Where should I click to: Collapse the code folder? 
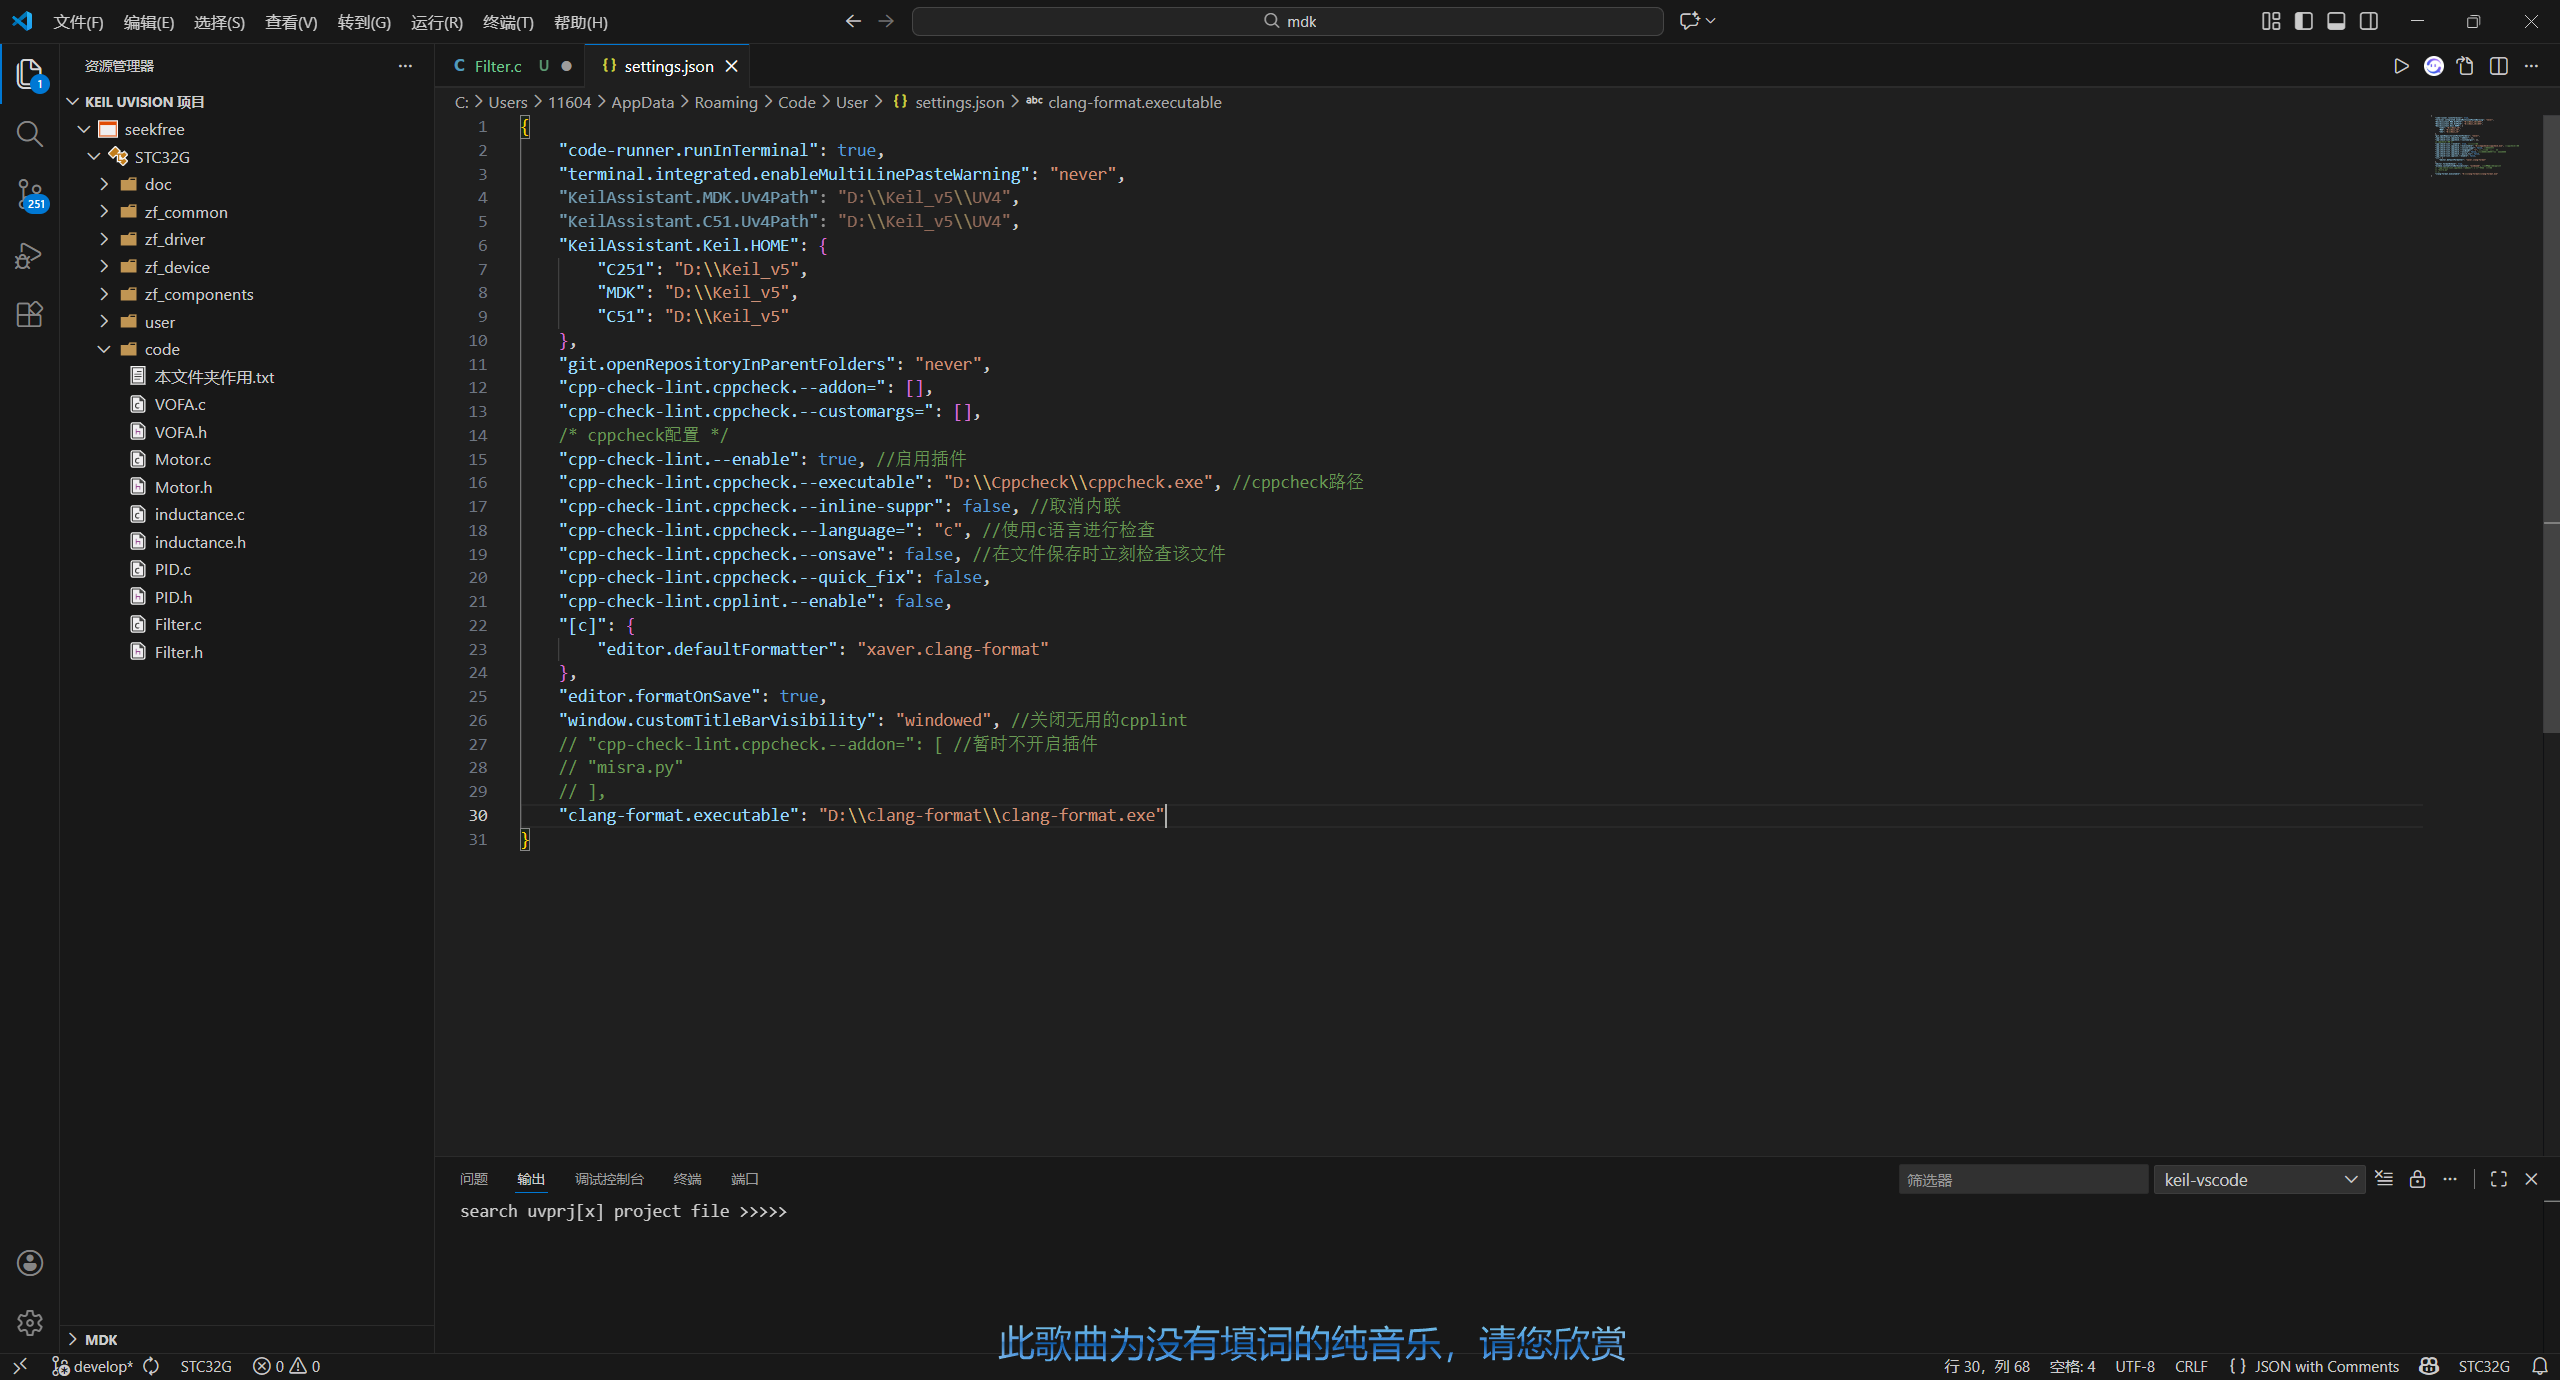pyautogui.click(x=104, y=349)
